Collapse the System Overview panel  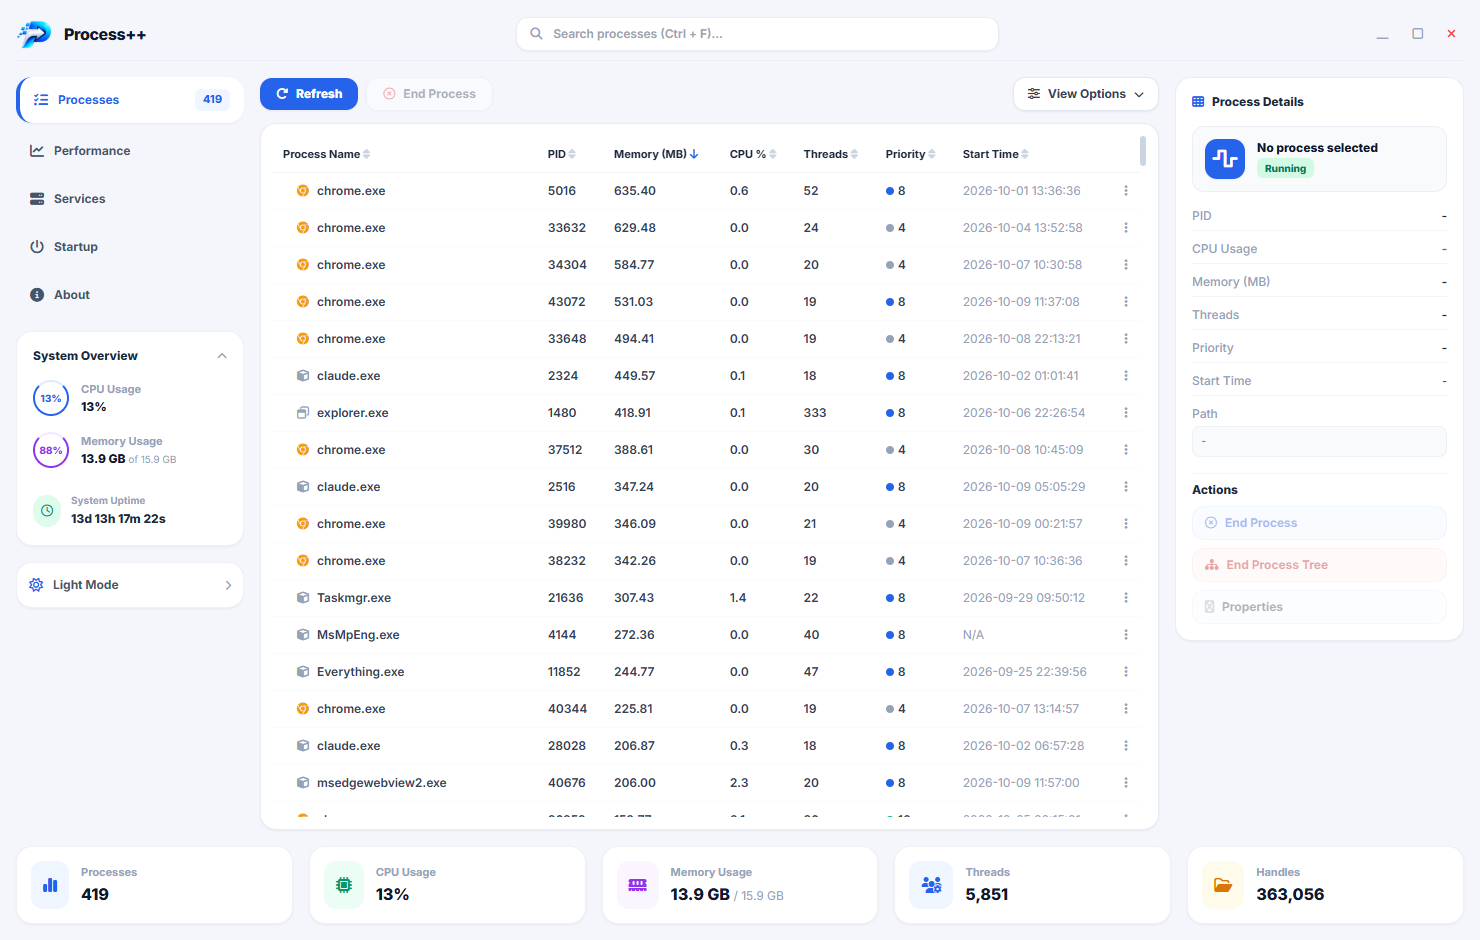pyautogui.click(x=222, y=356)
